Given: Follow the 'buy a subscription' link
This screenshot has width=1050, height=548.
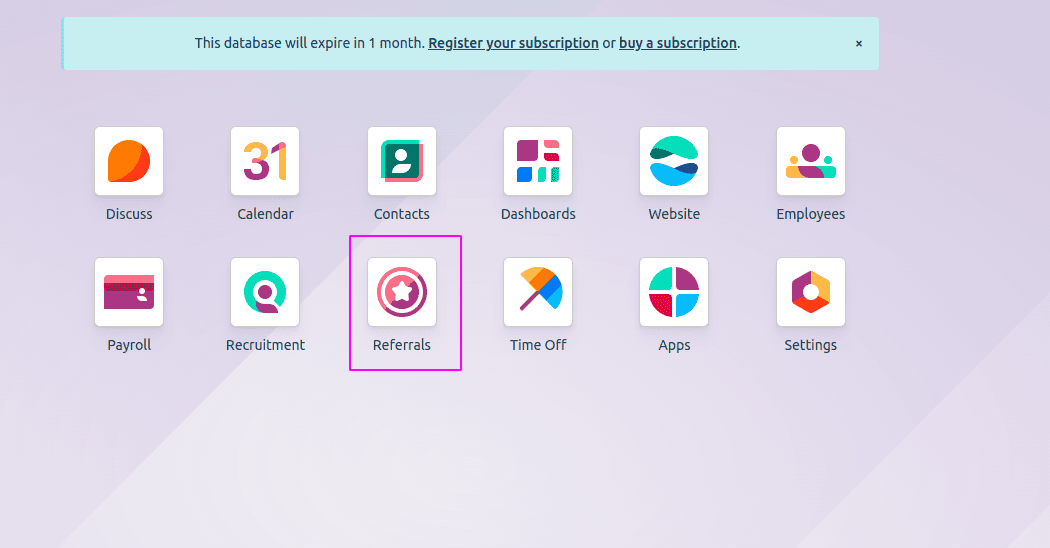Looking at the screenshot, I should tap(678, 43).
